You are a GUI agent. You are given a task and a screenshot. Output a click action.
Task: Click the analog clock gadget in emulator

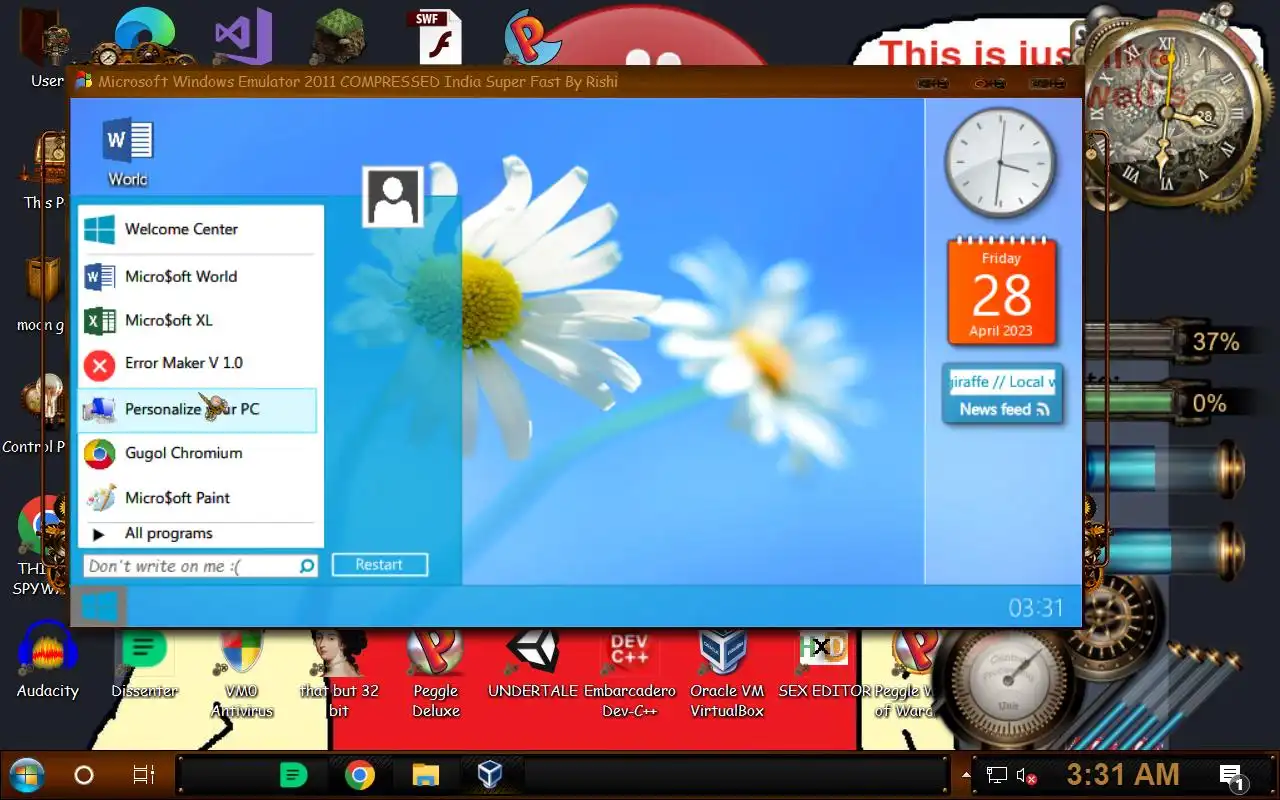(1000, 163)
